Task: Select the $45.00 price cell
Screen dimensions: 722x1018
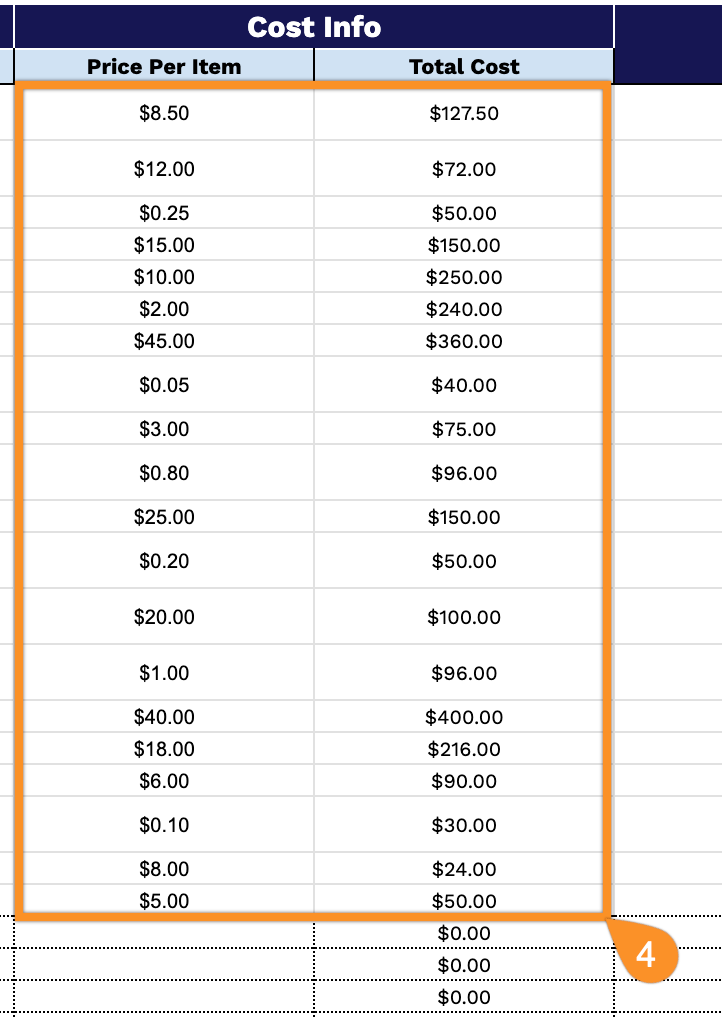Action: [x=164, y=341]
